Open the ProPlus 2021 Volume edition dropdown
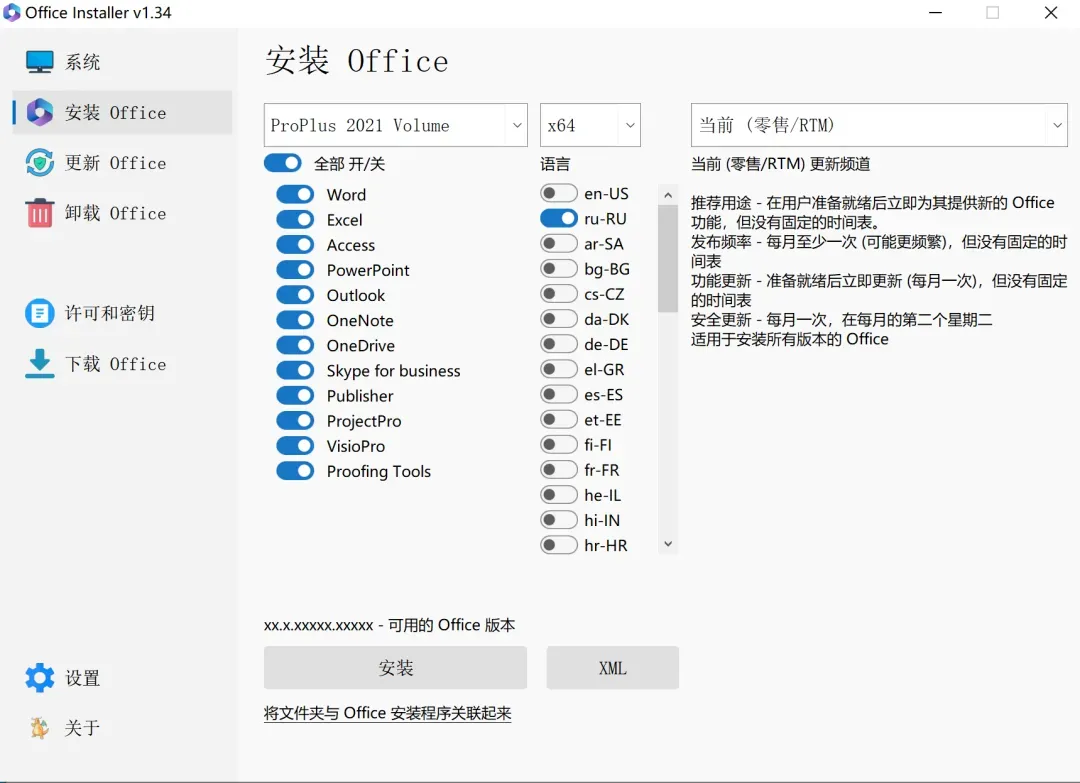 click(395, 125)
